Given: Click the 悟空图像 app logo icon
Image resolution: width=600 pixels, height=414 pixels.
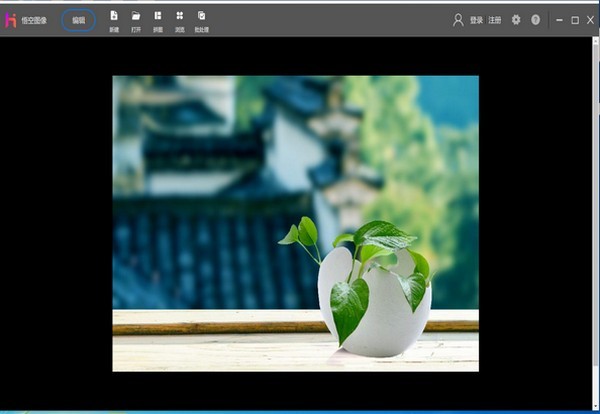Looking at the screenshot, I should click(x=10, y=20).
